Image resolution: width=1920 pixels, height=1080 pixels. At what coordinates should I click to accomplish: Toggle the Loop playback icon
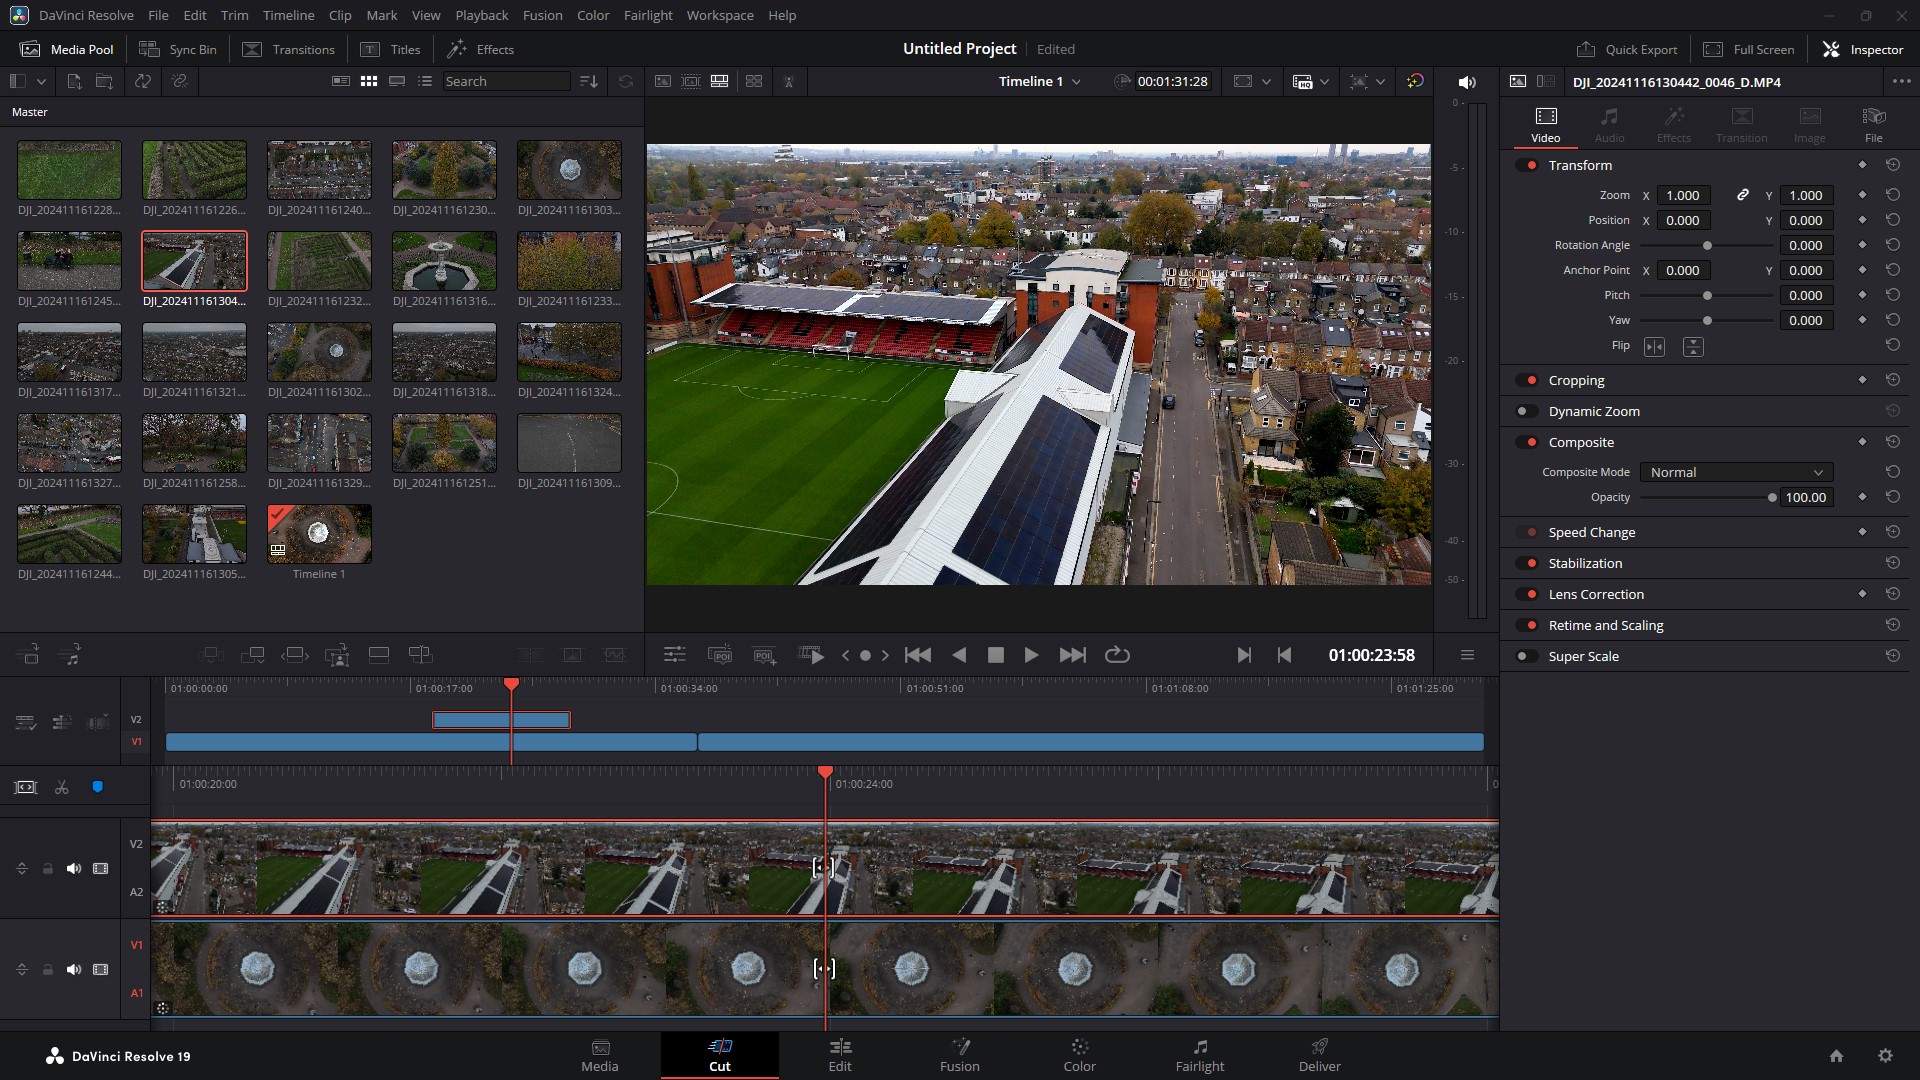click(1117, 655)
